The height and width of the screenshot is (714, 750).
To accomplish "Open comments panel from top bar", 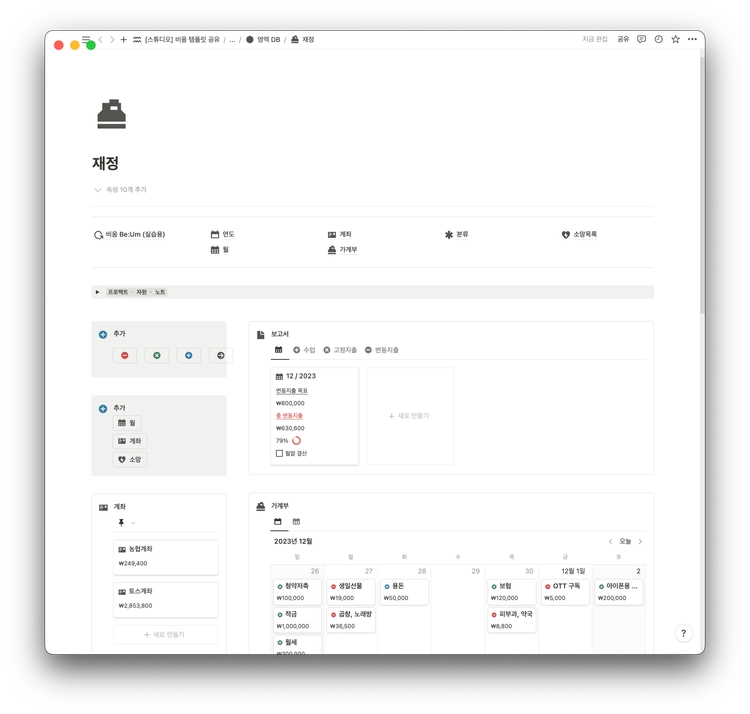I will [641, 39].
